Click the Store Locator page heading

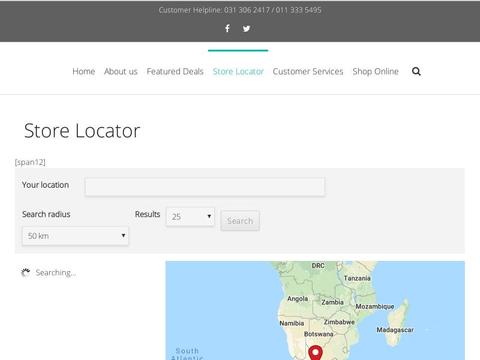tap(82, 131)
